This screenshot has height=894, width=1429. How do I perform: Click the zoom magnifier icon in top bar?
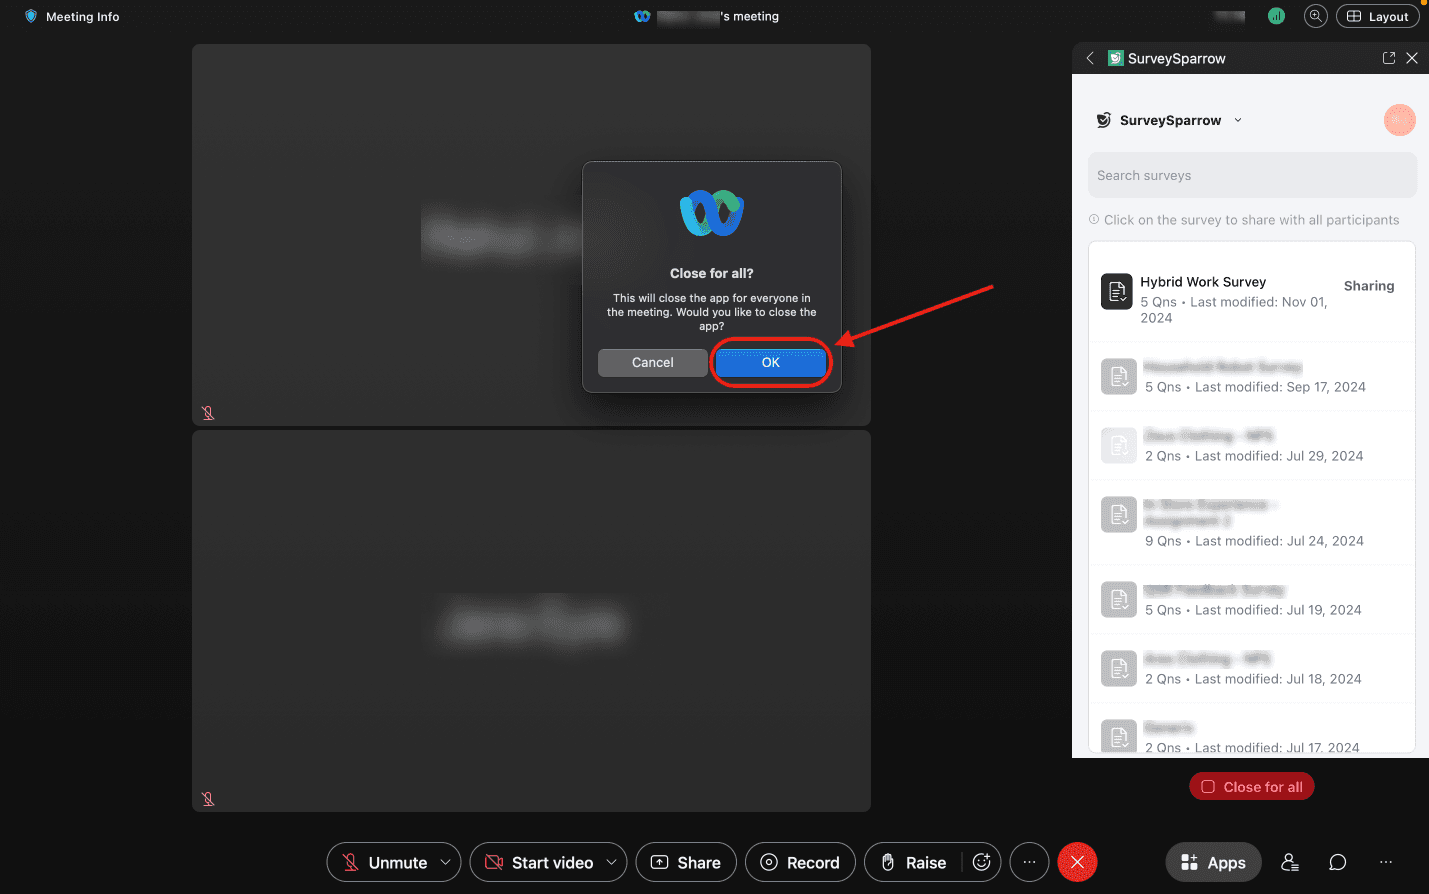[1315, 16]
